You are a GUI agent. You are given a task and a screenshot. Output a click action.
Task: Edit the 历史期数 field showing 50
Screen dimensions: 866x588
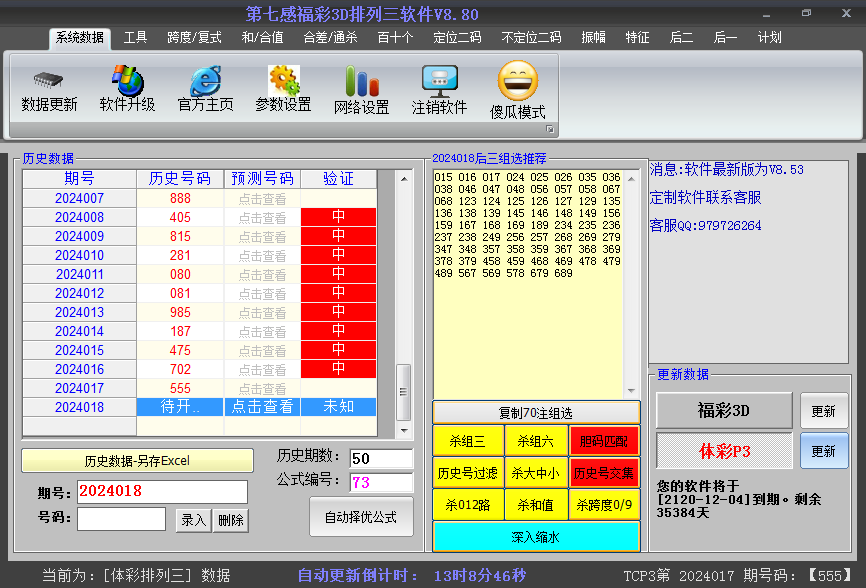pyautogui.click(x=382, y=458)
